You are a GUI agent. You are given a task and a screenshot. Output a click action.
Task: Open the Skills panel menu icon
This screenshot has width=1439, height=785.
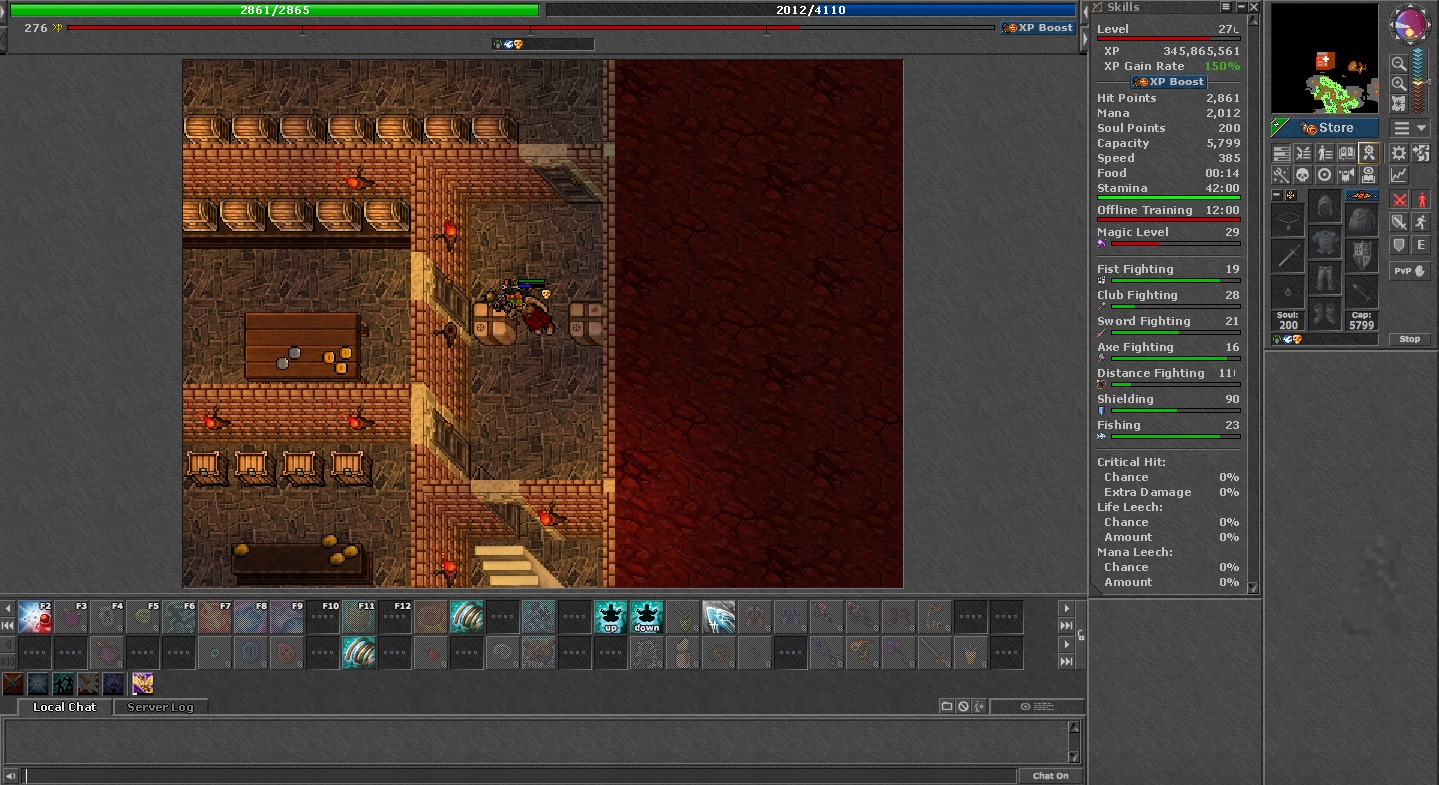pos(1225,7)
